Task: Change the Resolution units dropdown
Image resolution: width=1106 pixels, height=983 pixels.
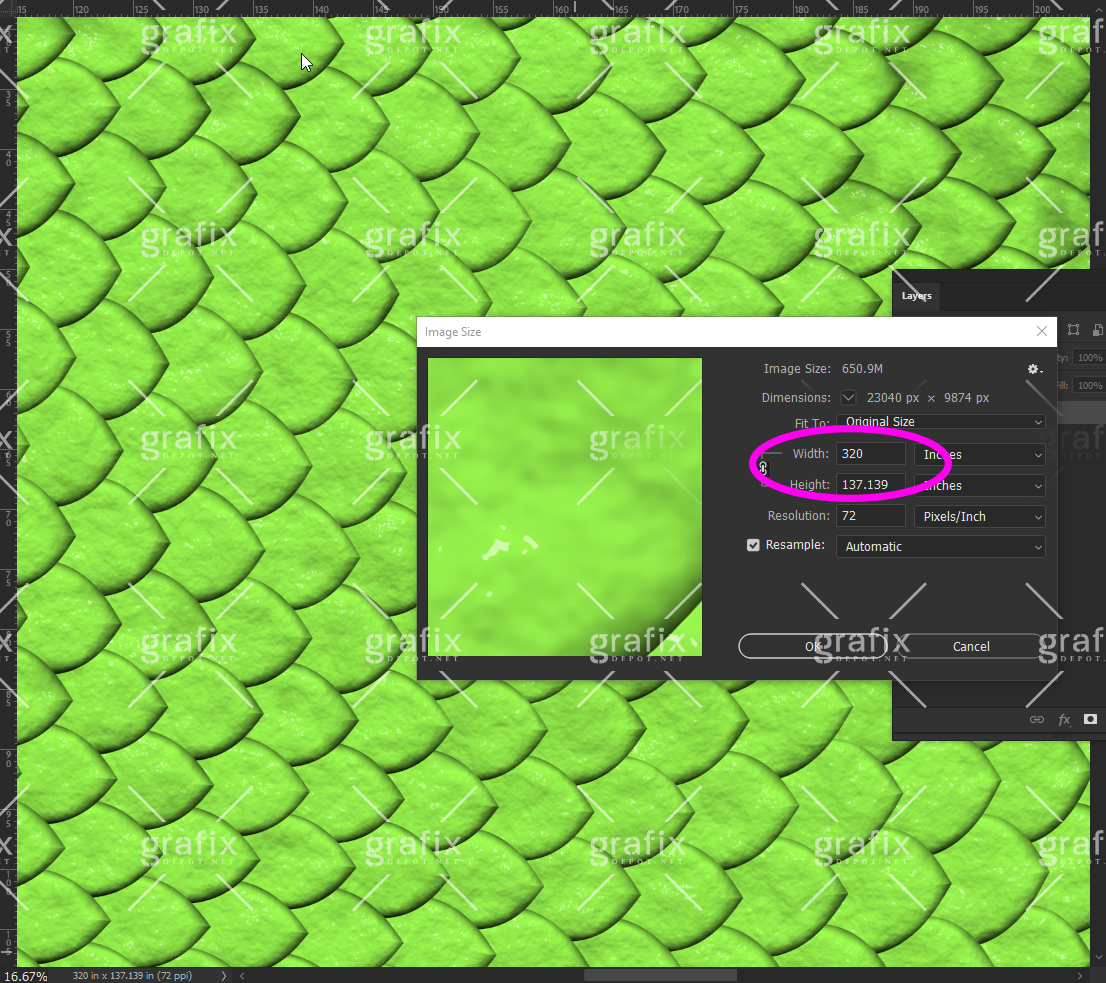Action: (979, 517)
